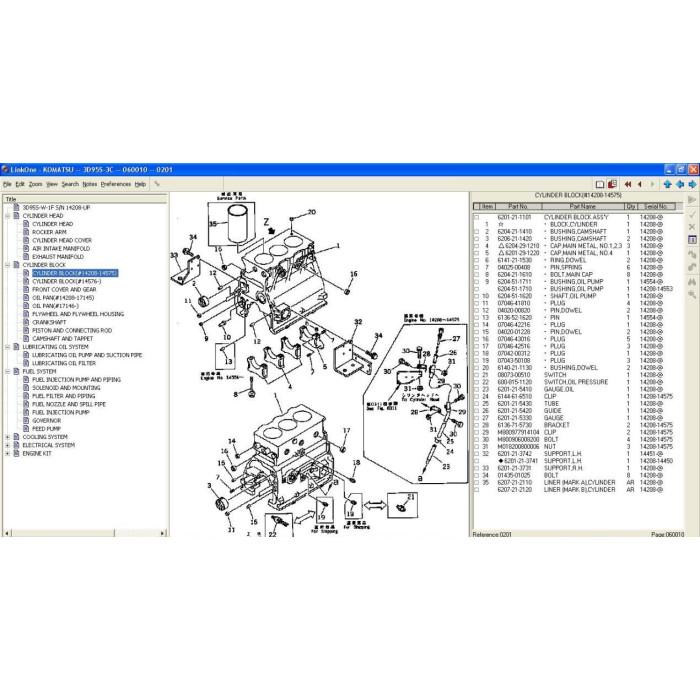
Task: Click the Qty column header
Action: [630, 206]
